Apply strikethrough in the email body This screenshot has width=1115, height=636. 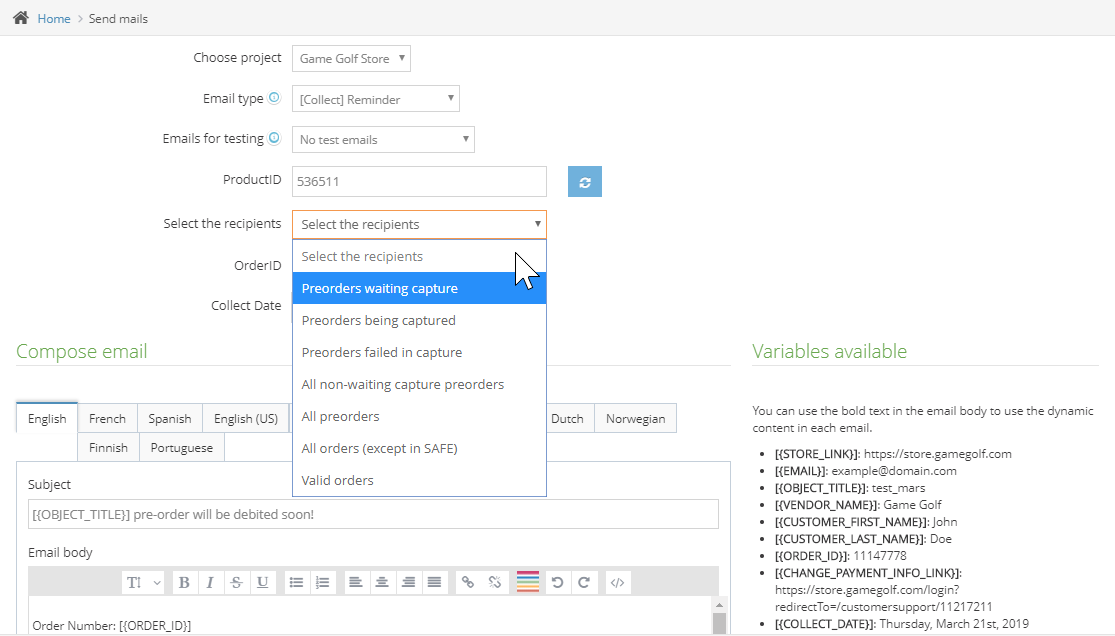click(x=236, y=582)
